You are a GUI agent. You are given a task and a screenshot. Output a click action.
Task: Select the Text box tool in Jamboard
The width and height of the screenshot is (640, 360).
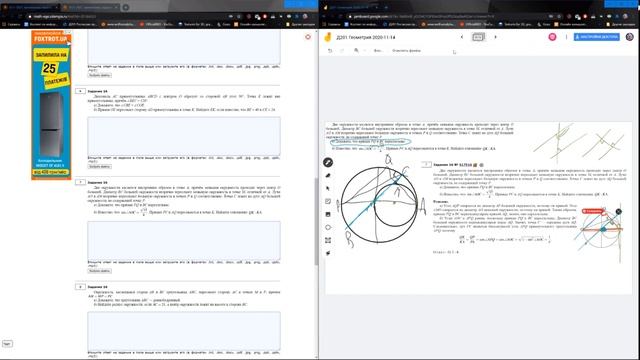tap(328, 240)
